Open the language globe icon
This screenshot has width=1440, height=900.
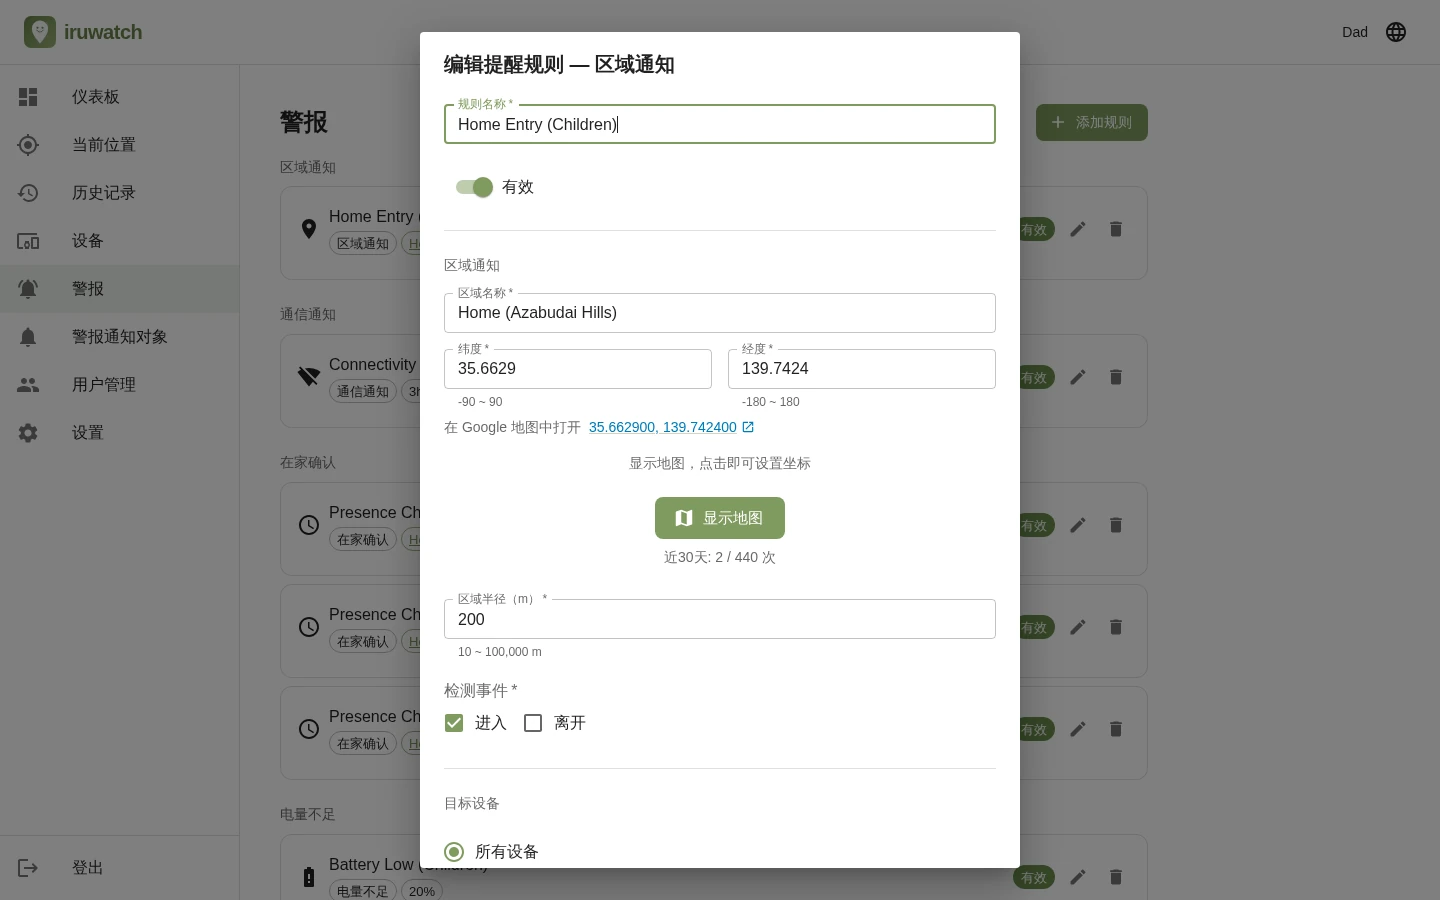[x=1396, y=32]
